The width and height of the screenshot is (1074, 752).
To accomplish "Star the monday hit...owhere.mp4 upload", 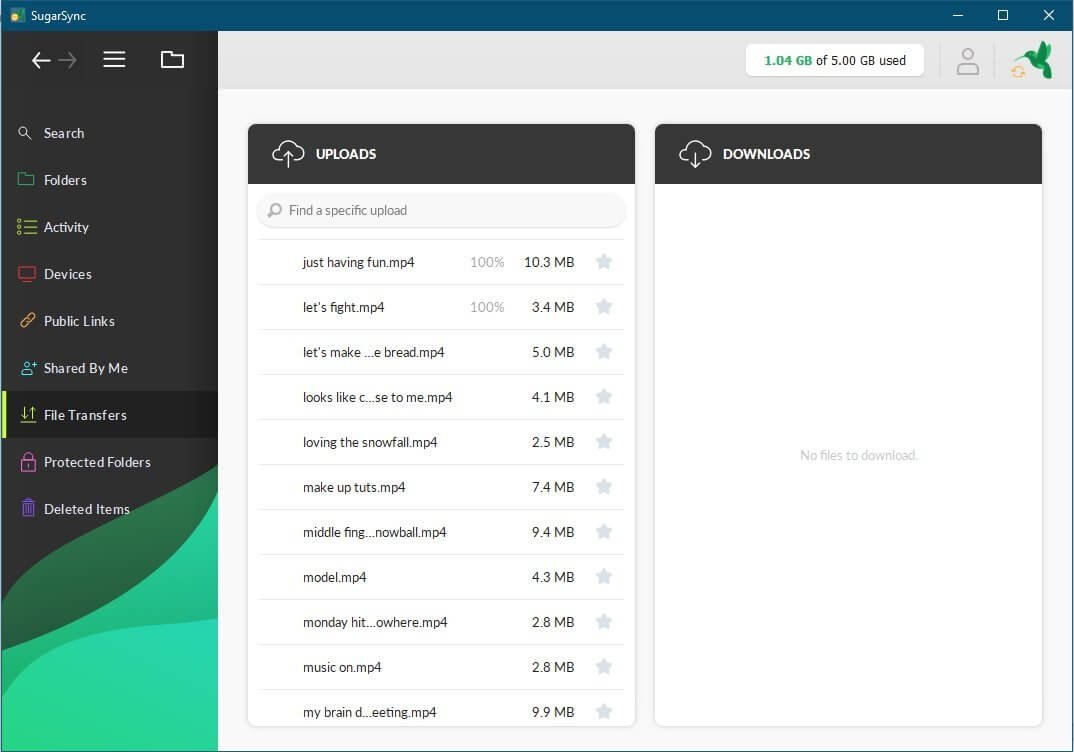I will click(603, 622).
